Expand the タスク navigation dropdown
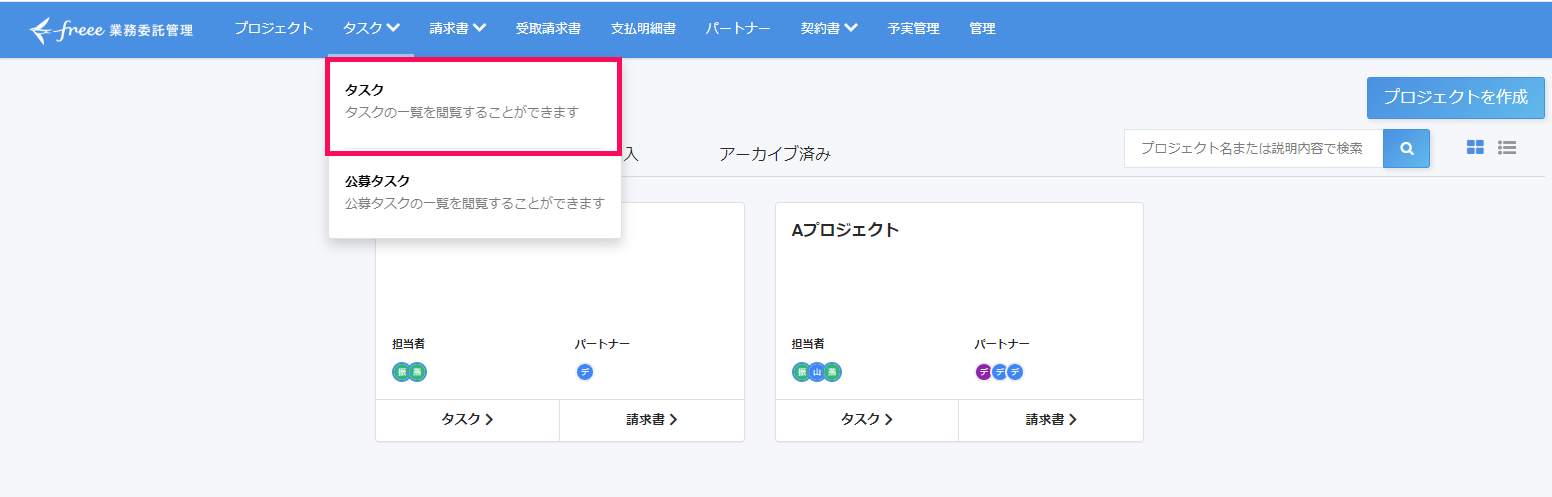 click(x=371, y=28)
